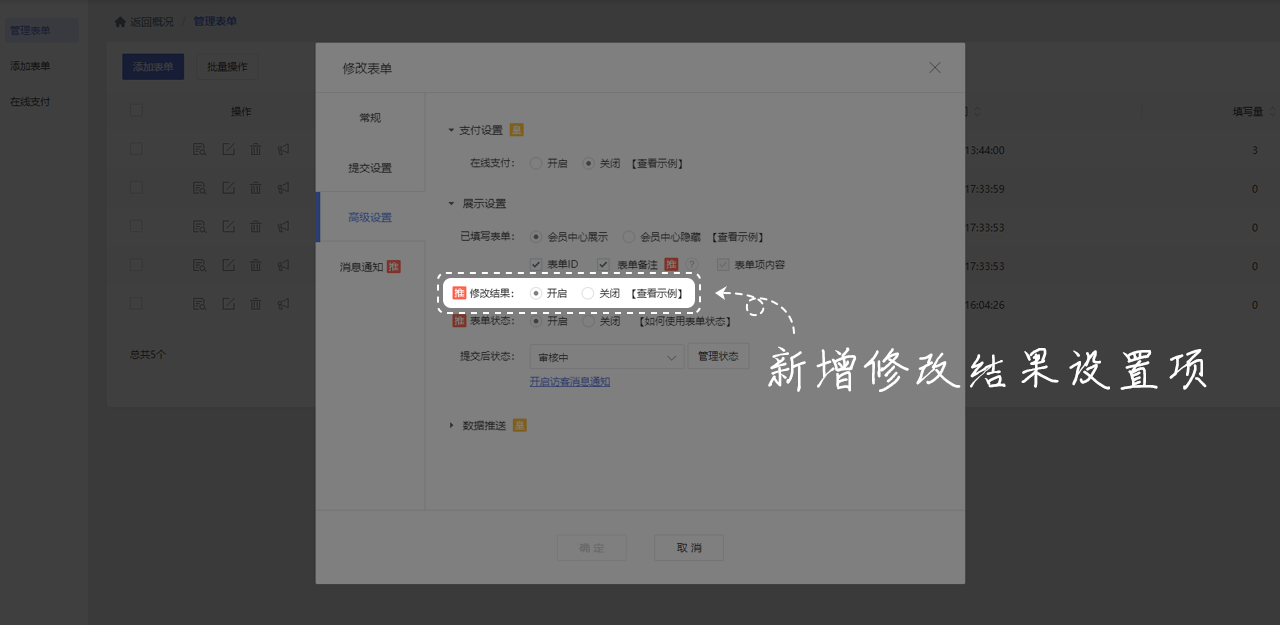Enable 在线支付 with the 开启 radio
The width and height of the screenshot is (1280, 625).
(x=536, y=163)
